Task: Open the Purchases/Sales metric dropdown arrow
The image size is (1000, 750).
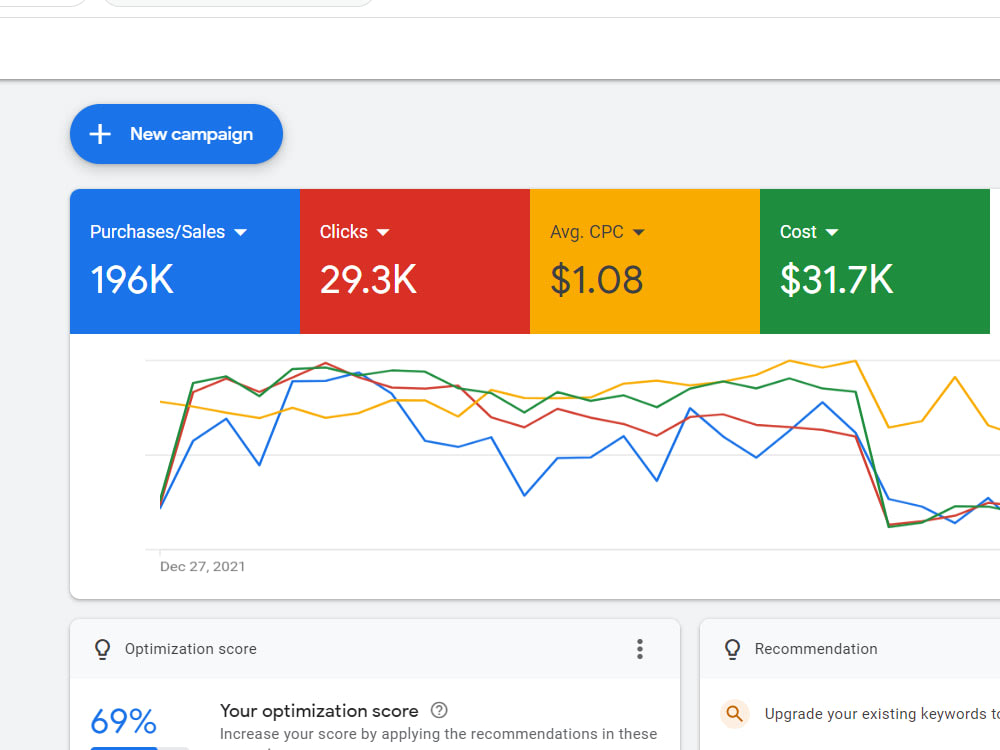Action: coord(240,232)
